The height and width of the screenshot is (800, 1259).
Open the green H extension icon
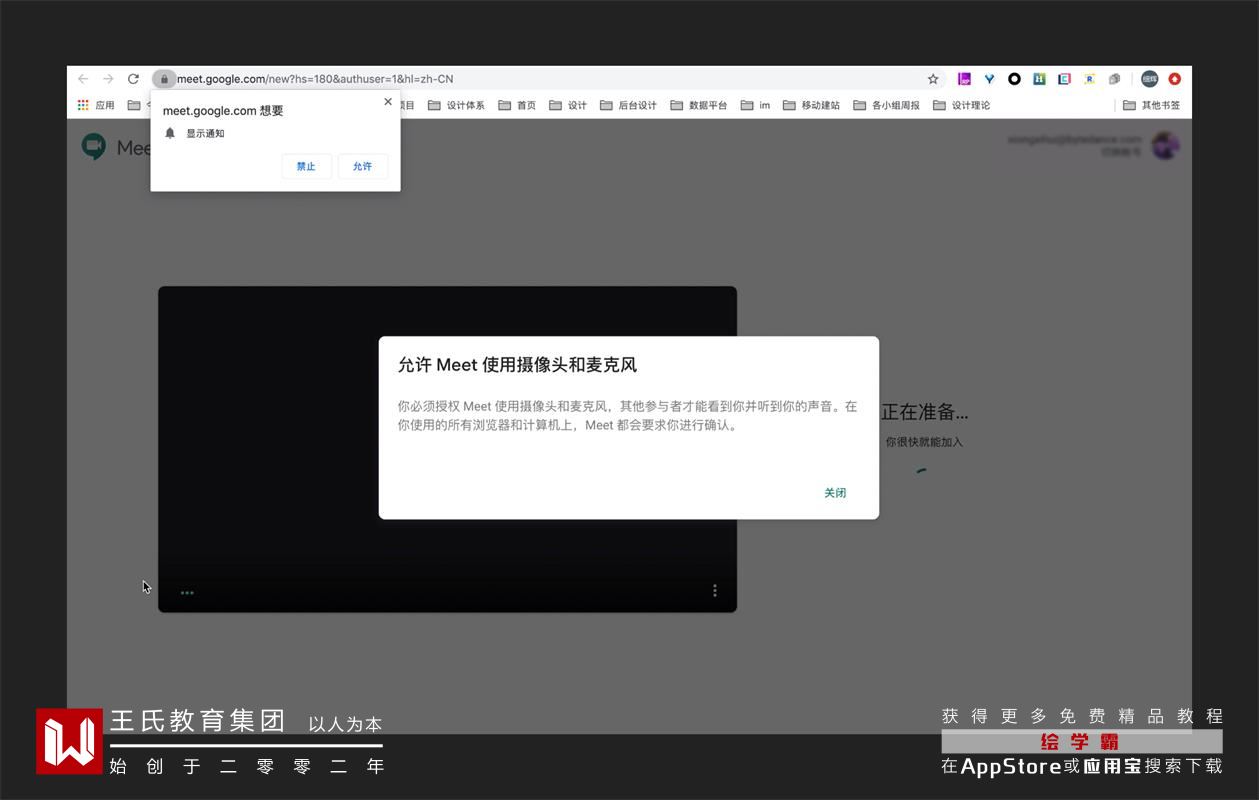1039,79
